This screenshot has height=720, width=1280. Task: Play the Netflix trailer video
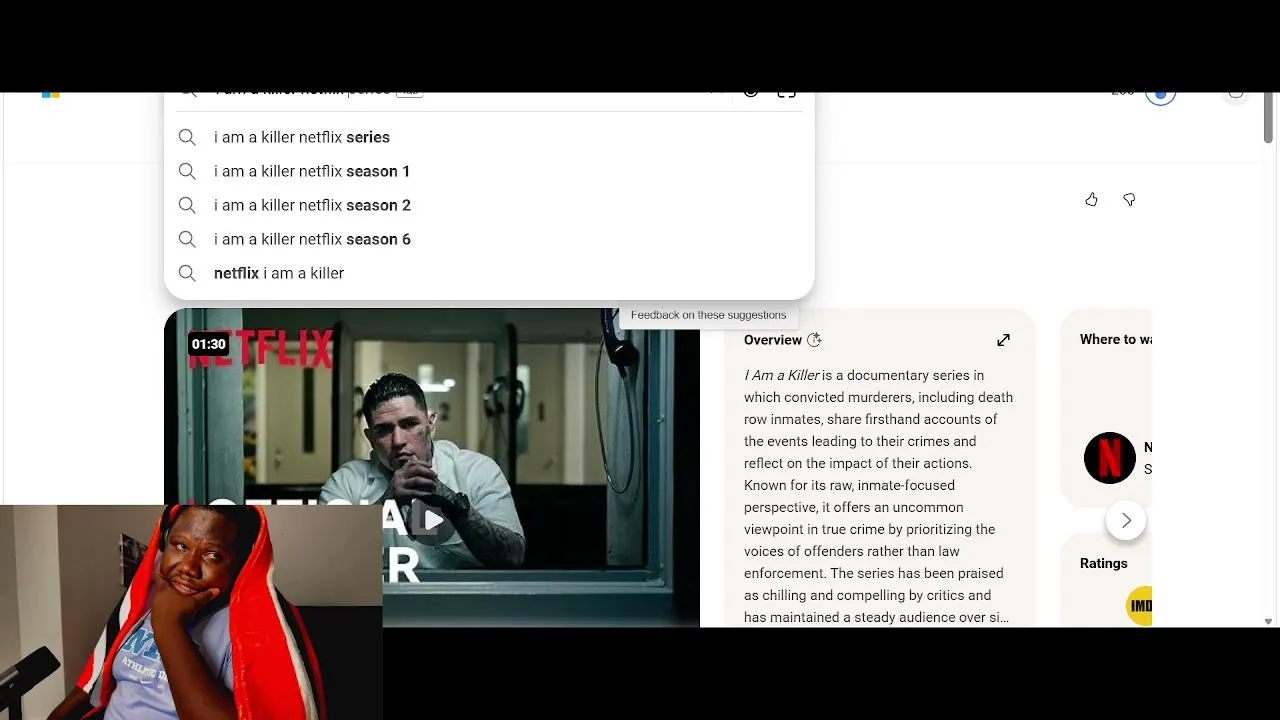pos(432,520)
